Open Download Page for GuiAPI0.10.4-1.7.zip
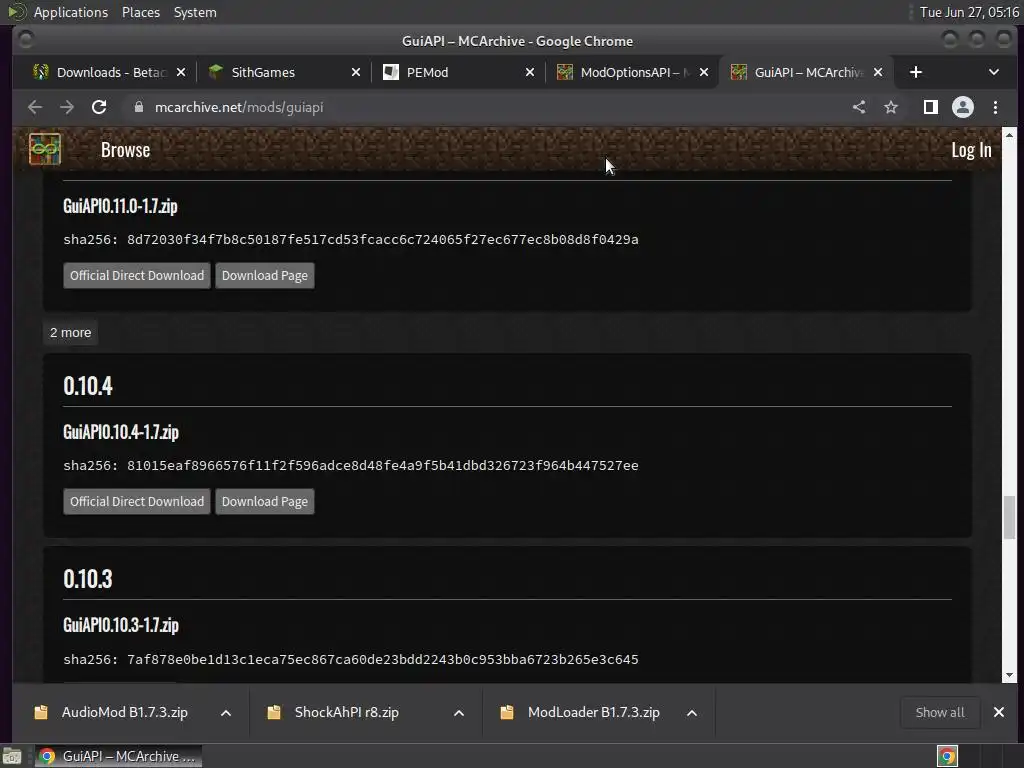1024x768 pixels. coord(264,502)
